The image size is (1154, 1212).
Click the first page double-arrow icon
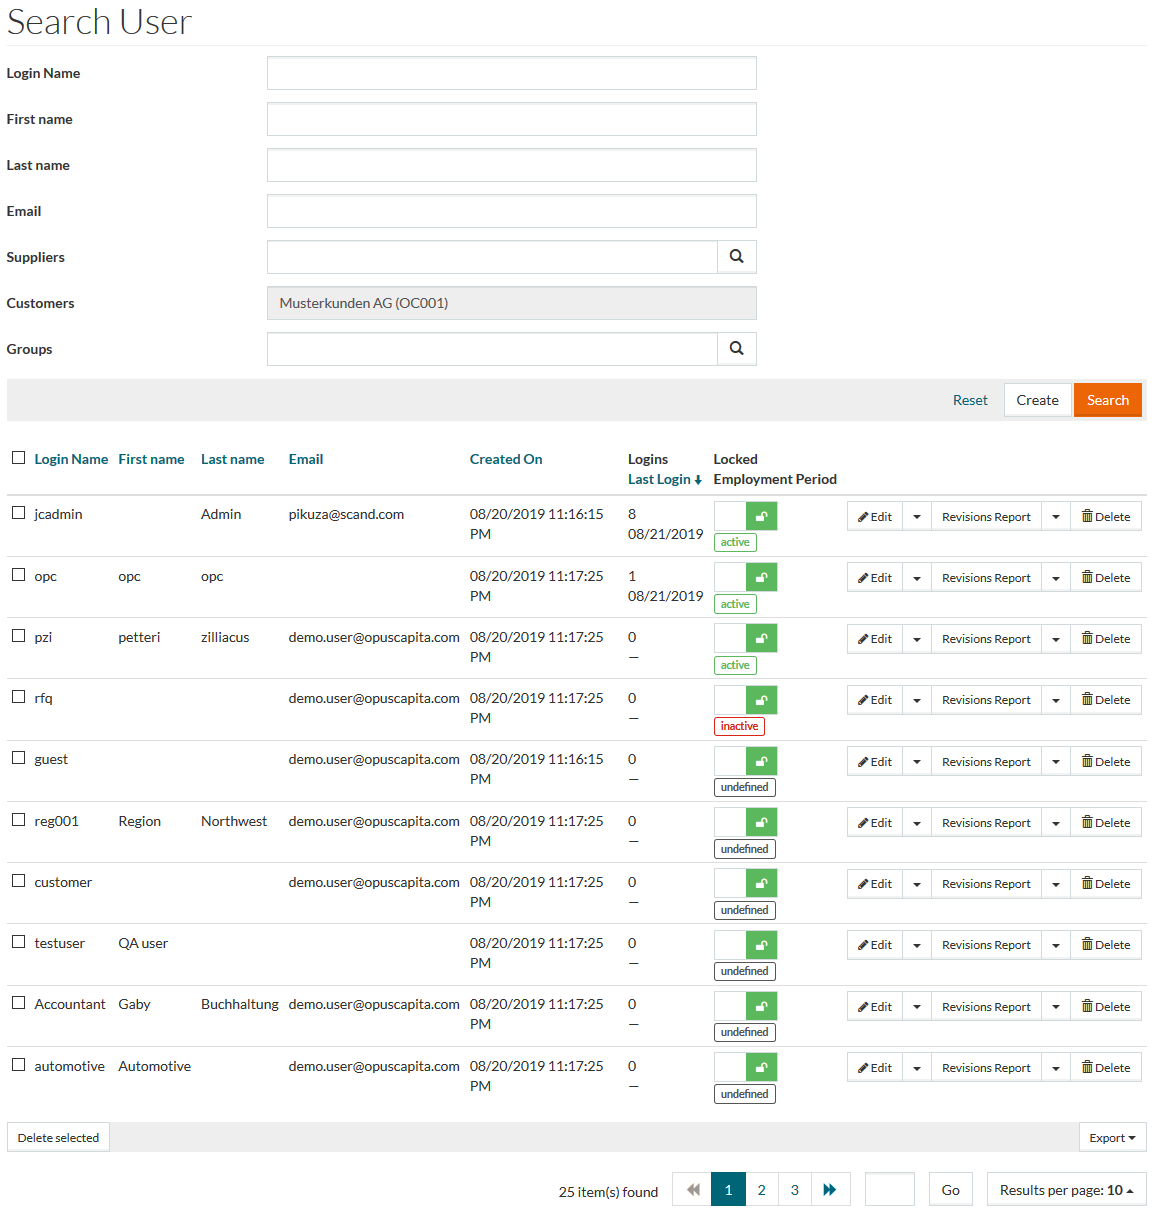692,1190
